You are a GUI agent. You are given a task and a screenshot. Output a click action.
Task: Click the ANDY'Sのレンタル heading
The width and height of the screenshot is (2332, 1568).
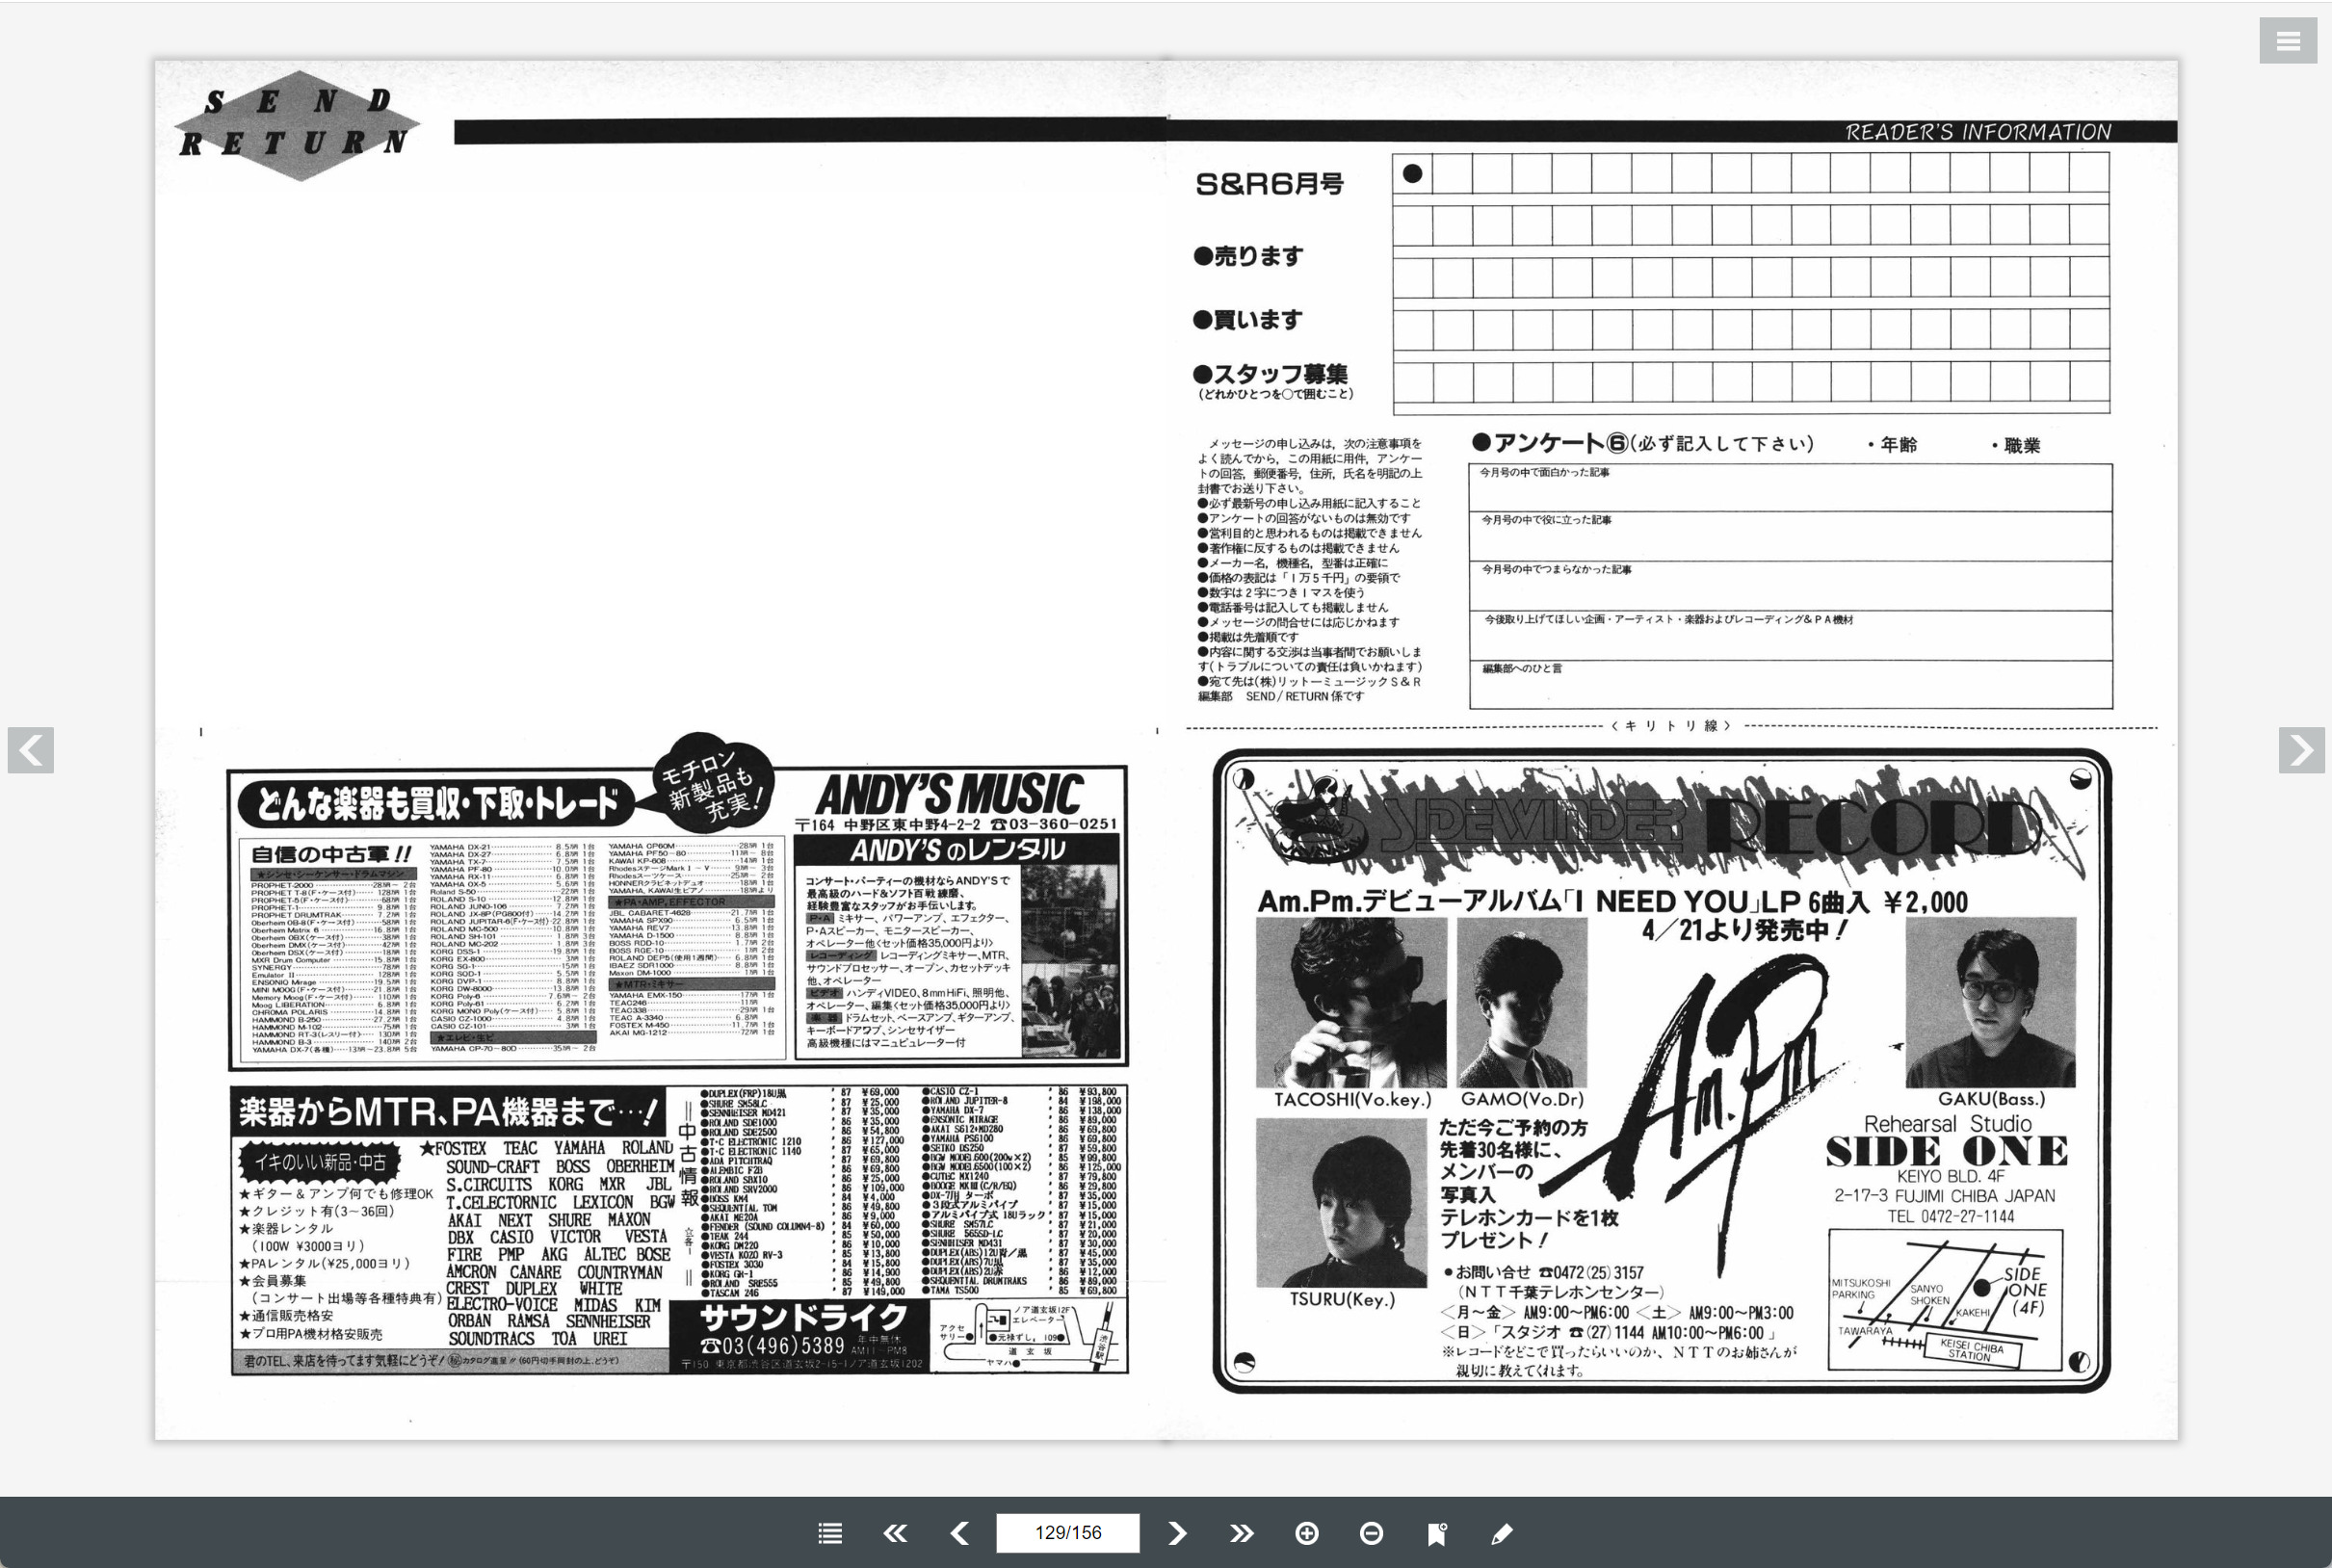pos(957,850)
